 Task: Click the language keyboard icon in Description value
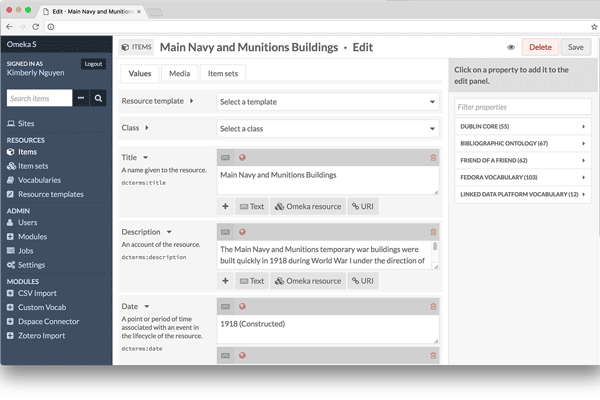point(225,232)
